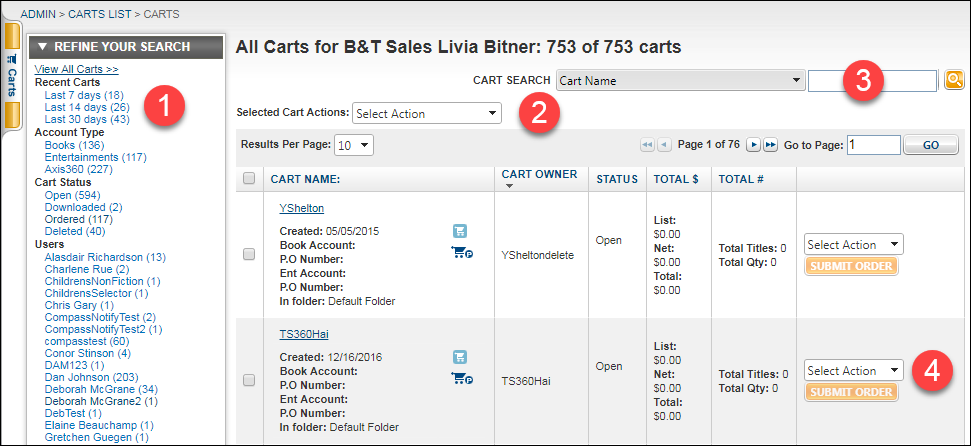Filter by user Deborah McGrane (34)
Image resolution: width=971 pixels, height=446 pixels.
(x=102, y=390)
